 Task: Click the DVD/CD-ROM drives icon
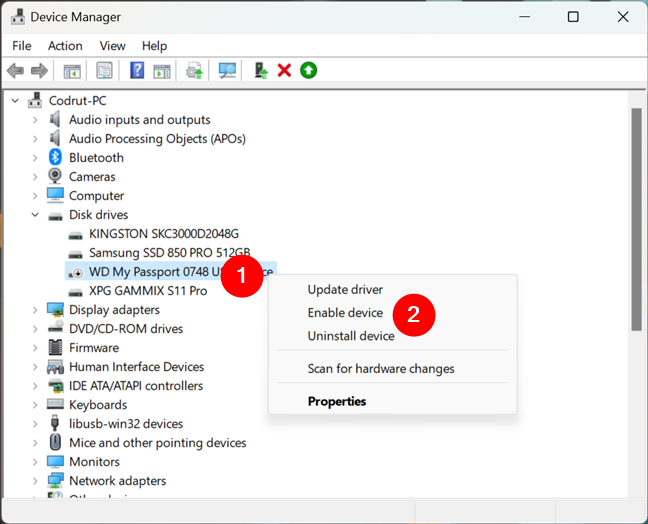coord(55,328)
